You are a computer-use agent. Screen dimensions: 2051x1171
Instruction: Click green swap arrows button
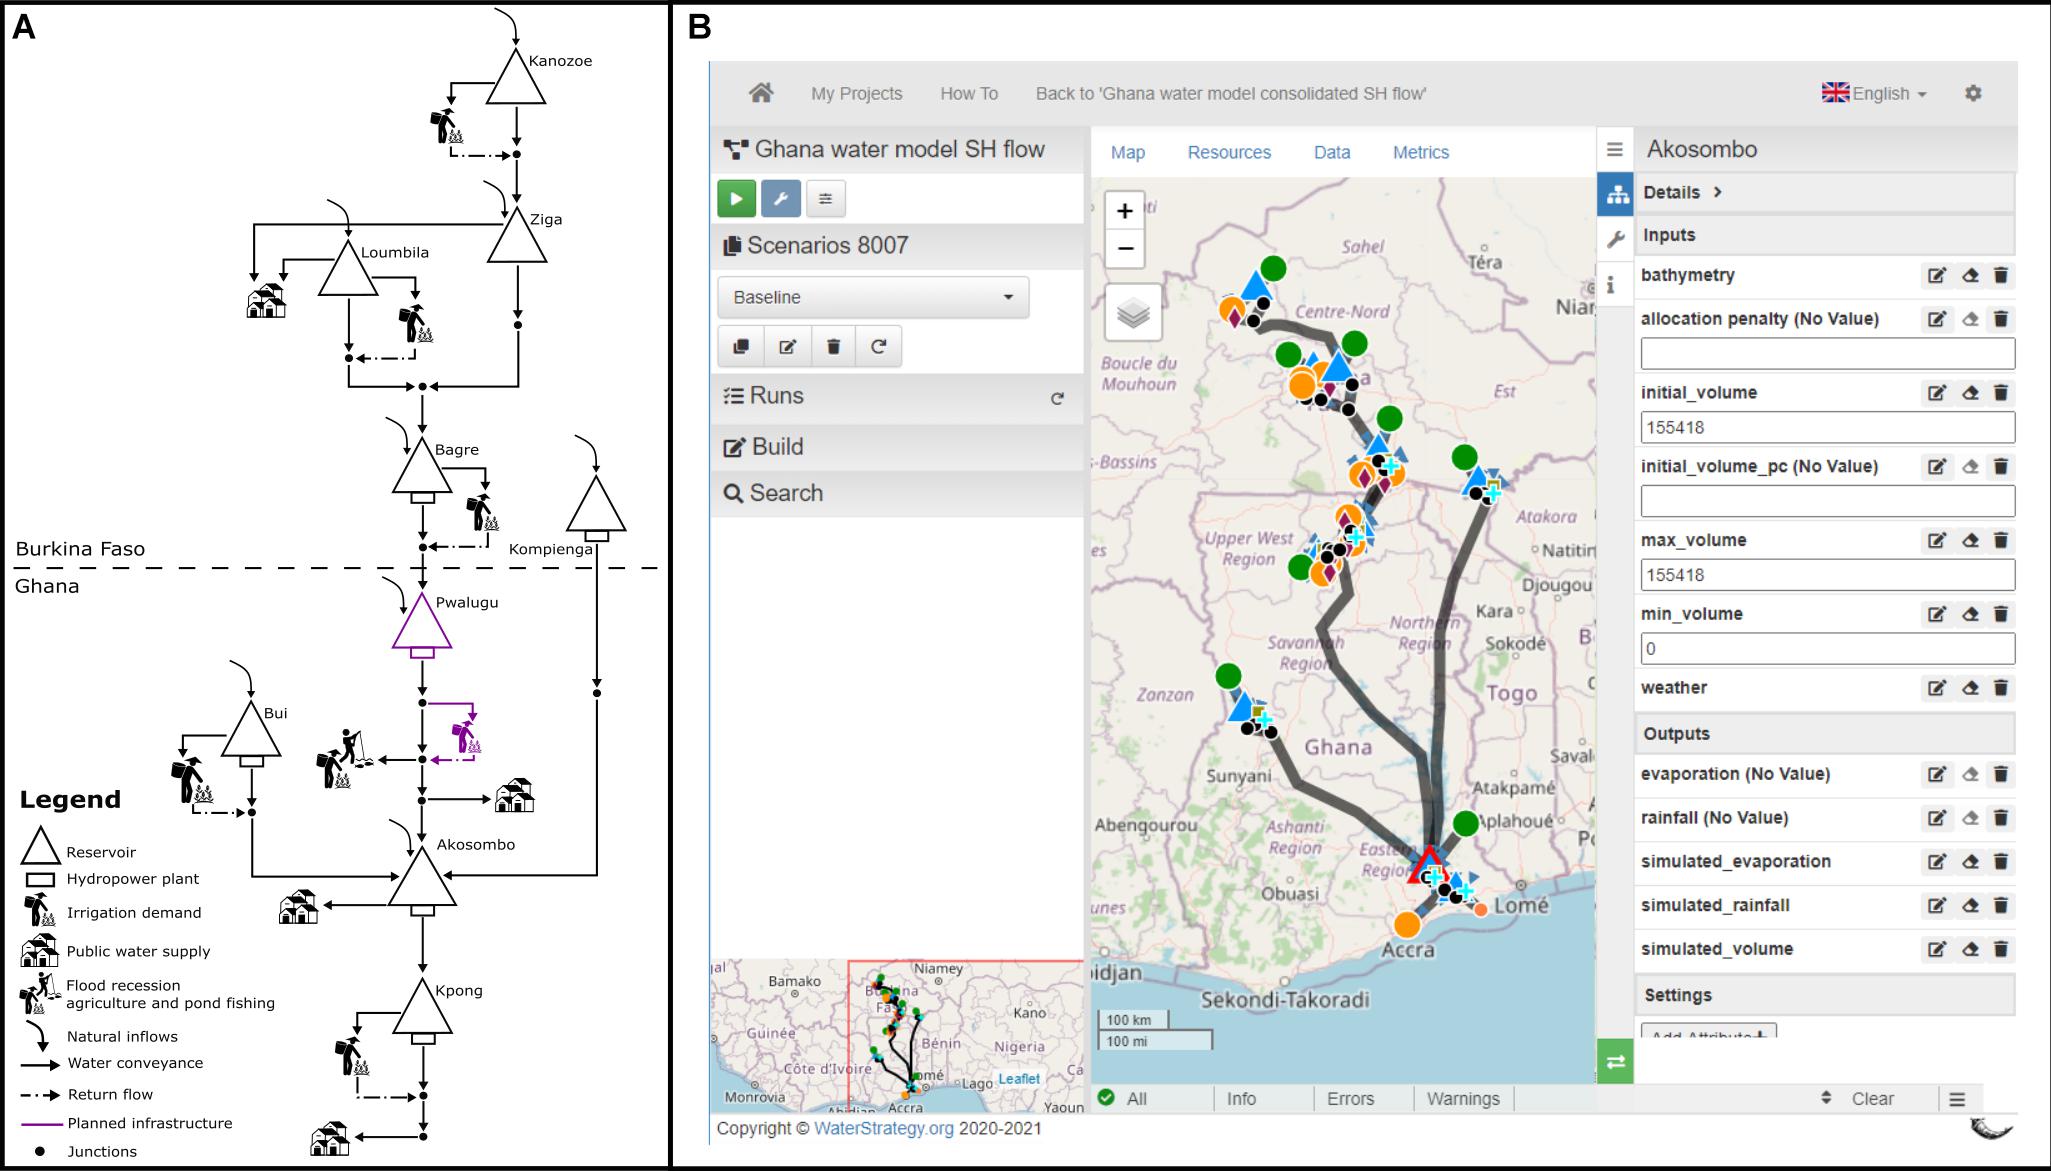1615,1062
